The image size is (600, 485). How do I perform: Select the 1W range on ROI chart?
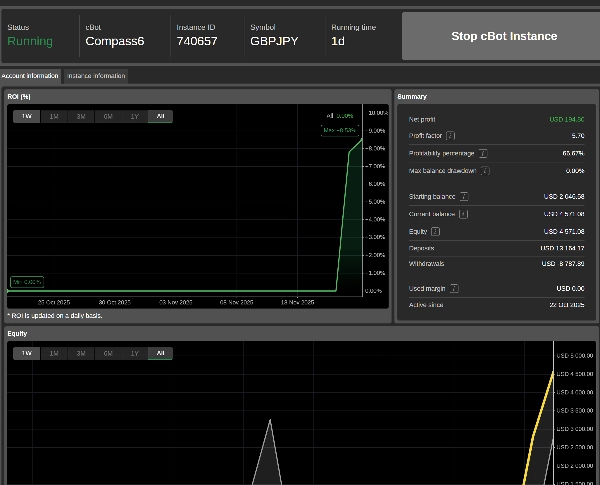coord(27,116)
